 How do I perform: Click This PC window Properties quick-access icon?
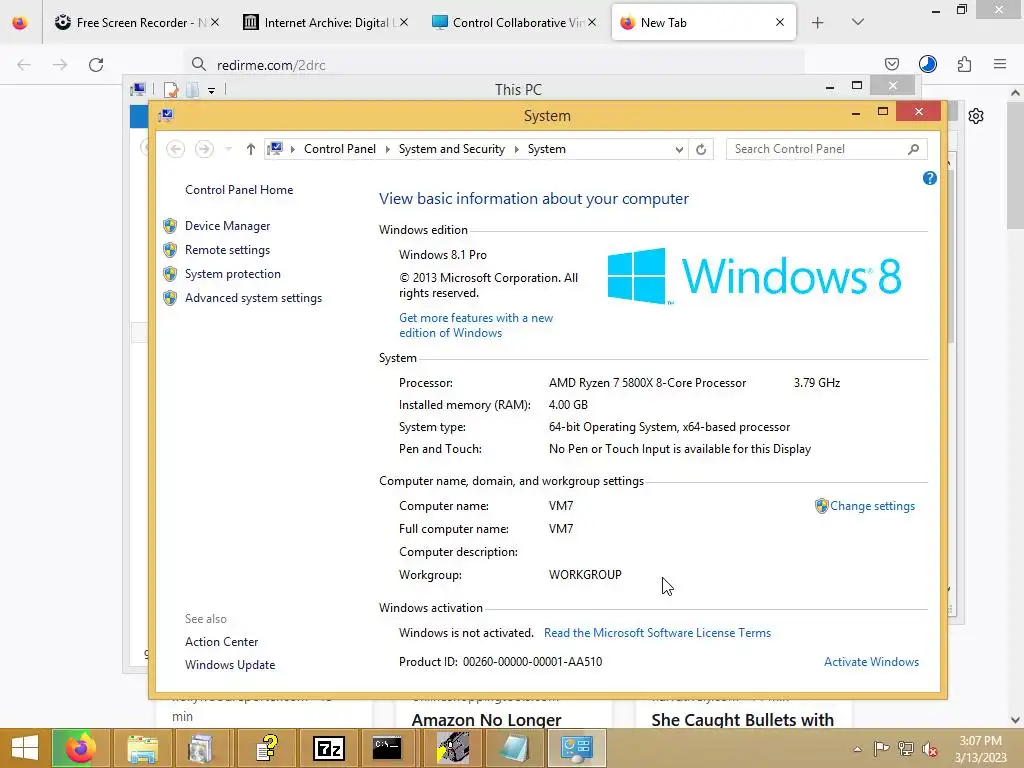pos(170,90)
